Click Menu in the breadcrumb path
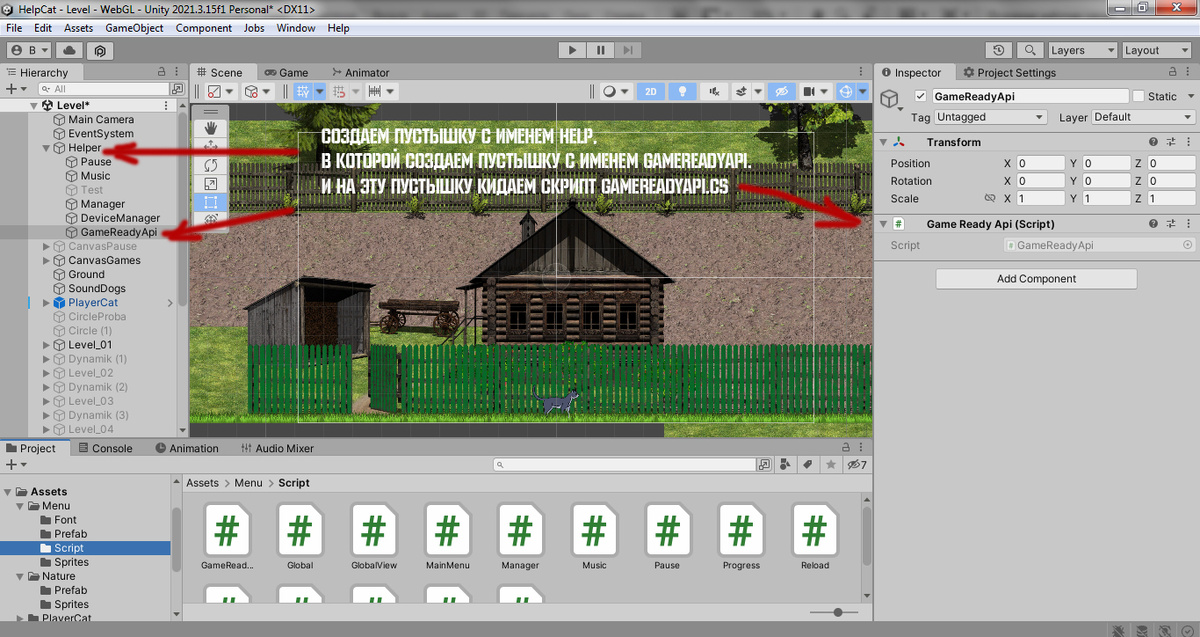1200x637 pixels. tap(248, 483)
